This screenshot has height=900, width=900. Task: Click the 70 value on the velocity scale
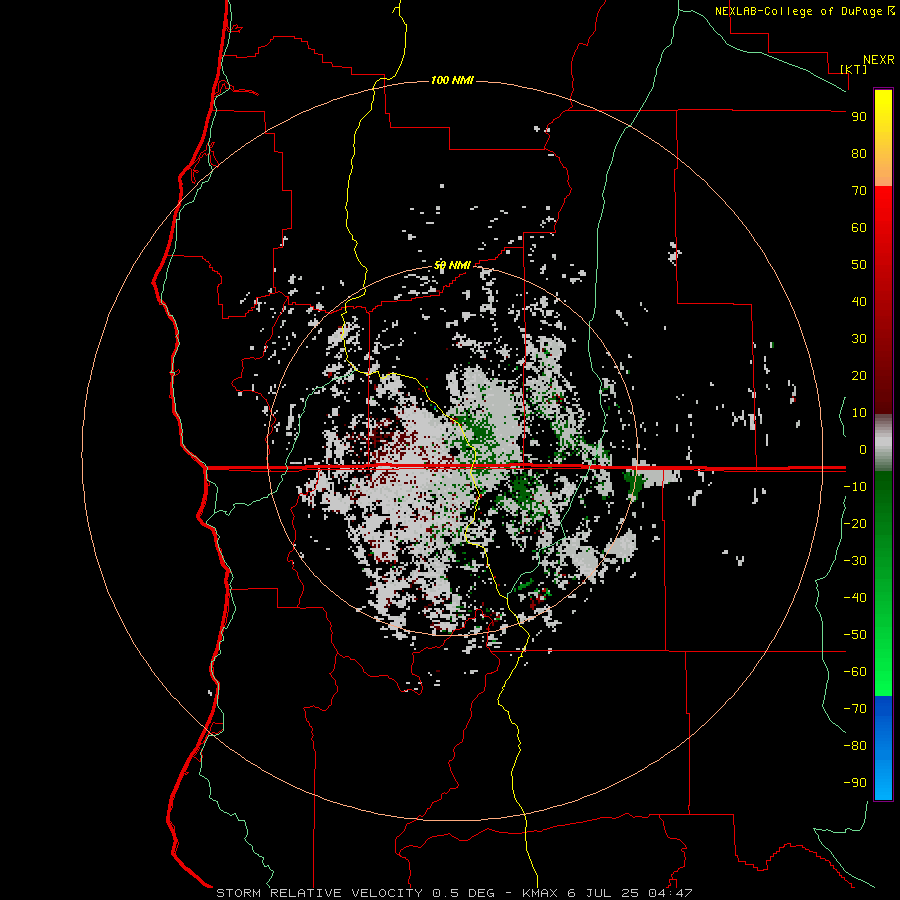[x=859, y=191]
